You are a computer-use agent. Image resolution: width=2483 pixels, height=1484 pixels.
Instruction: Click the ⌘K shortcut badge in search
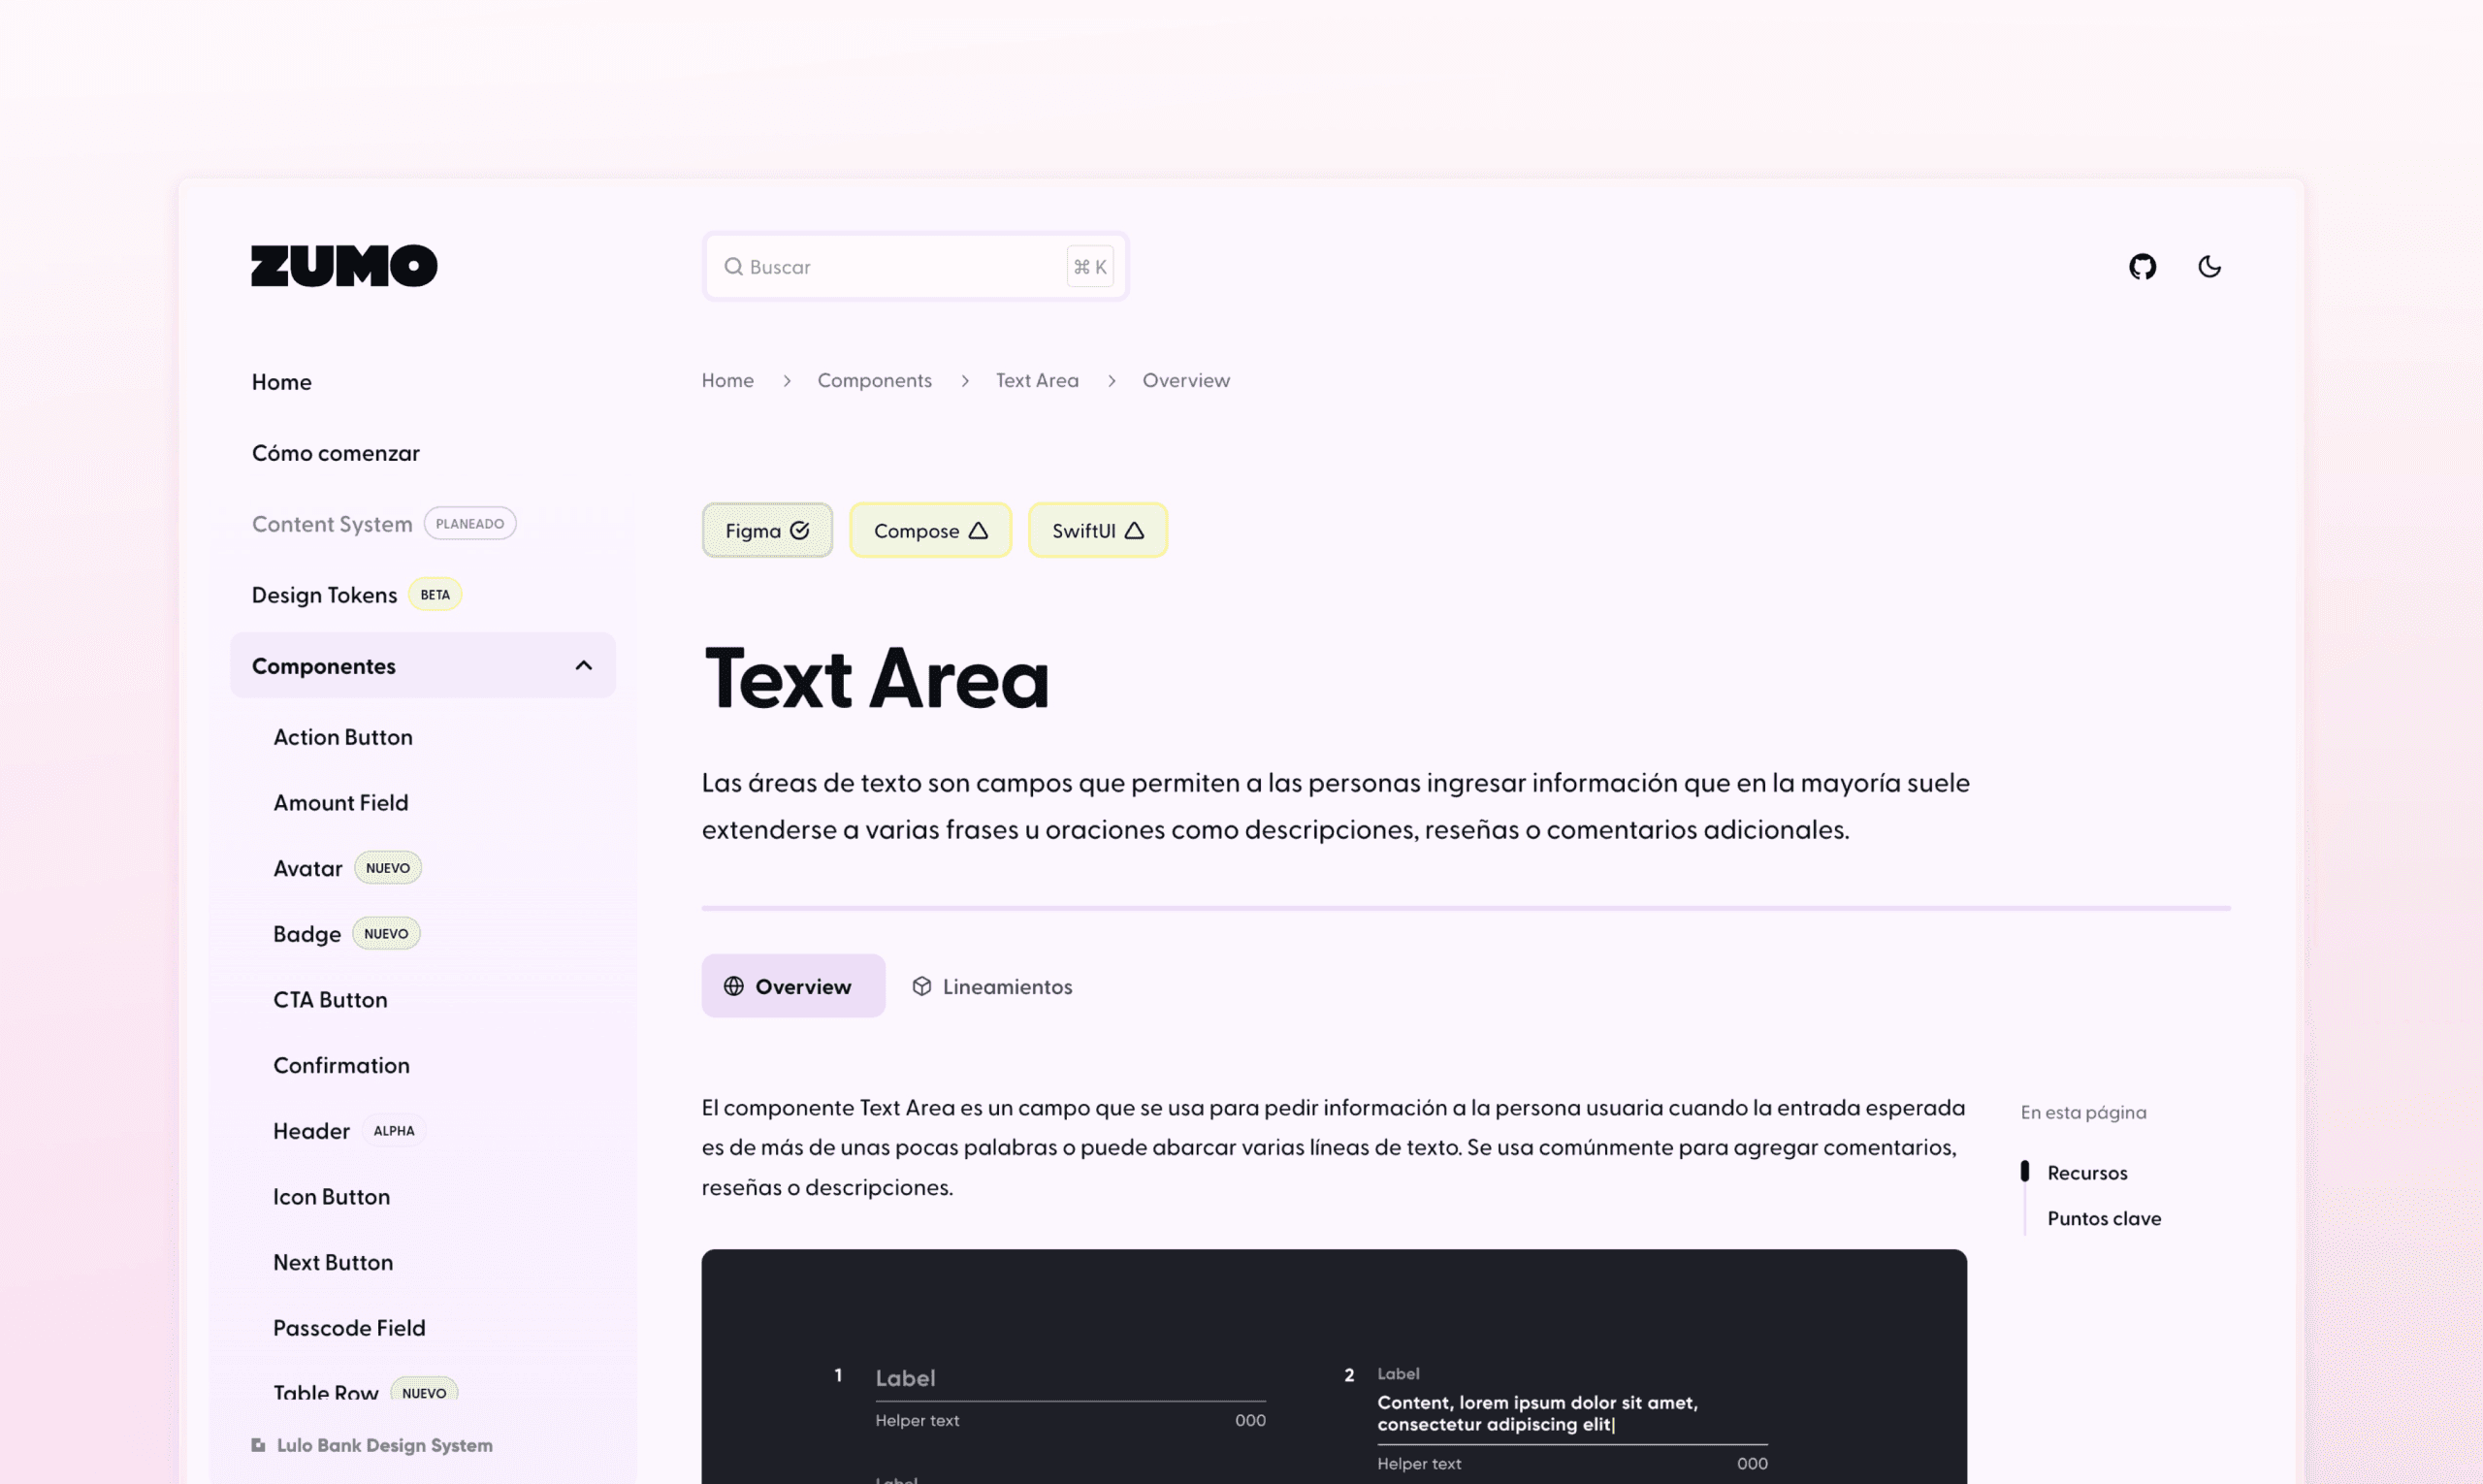[1089, 266]
